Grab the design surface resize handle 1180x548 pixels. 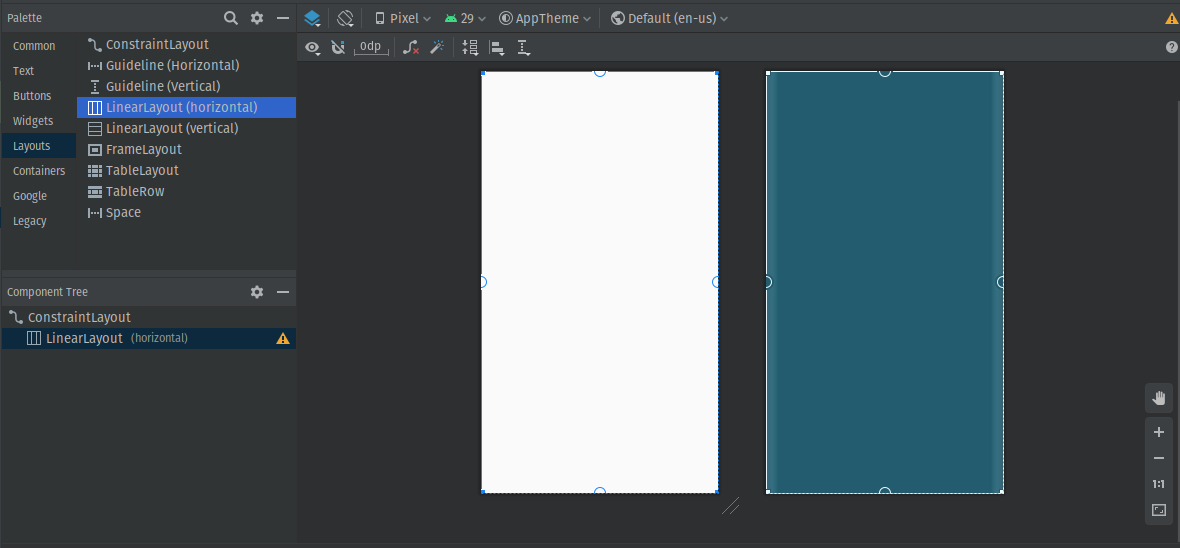click(x=731, y=506)
